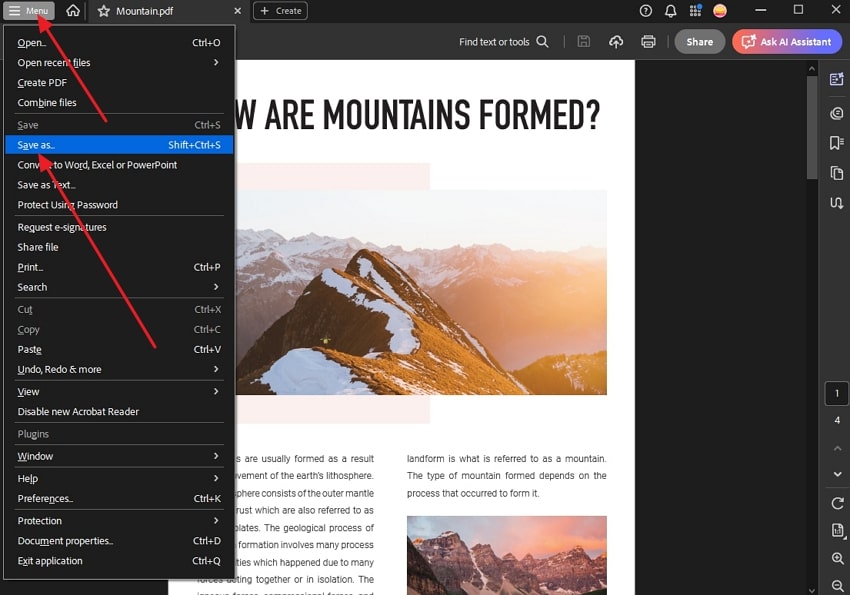Select Print... menu item
This screenshot has width=850, height=595.
[119, 268]
